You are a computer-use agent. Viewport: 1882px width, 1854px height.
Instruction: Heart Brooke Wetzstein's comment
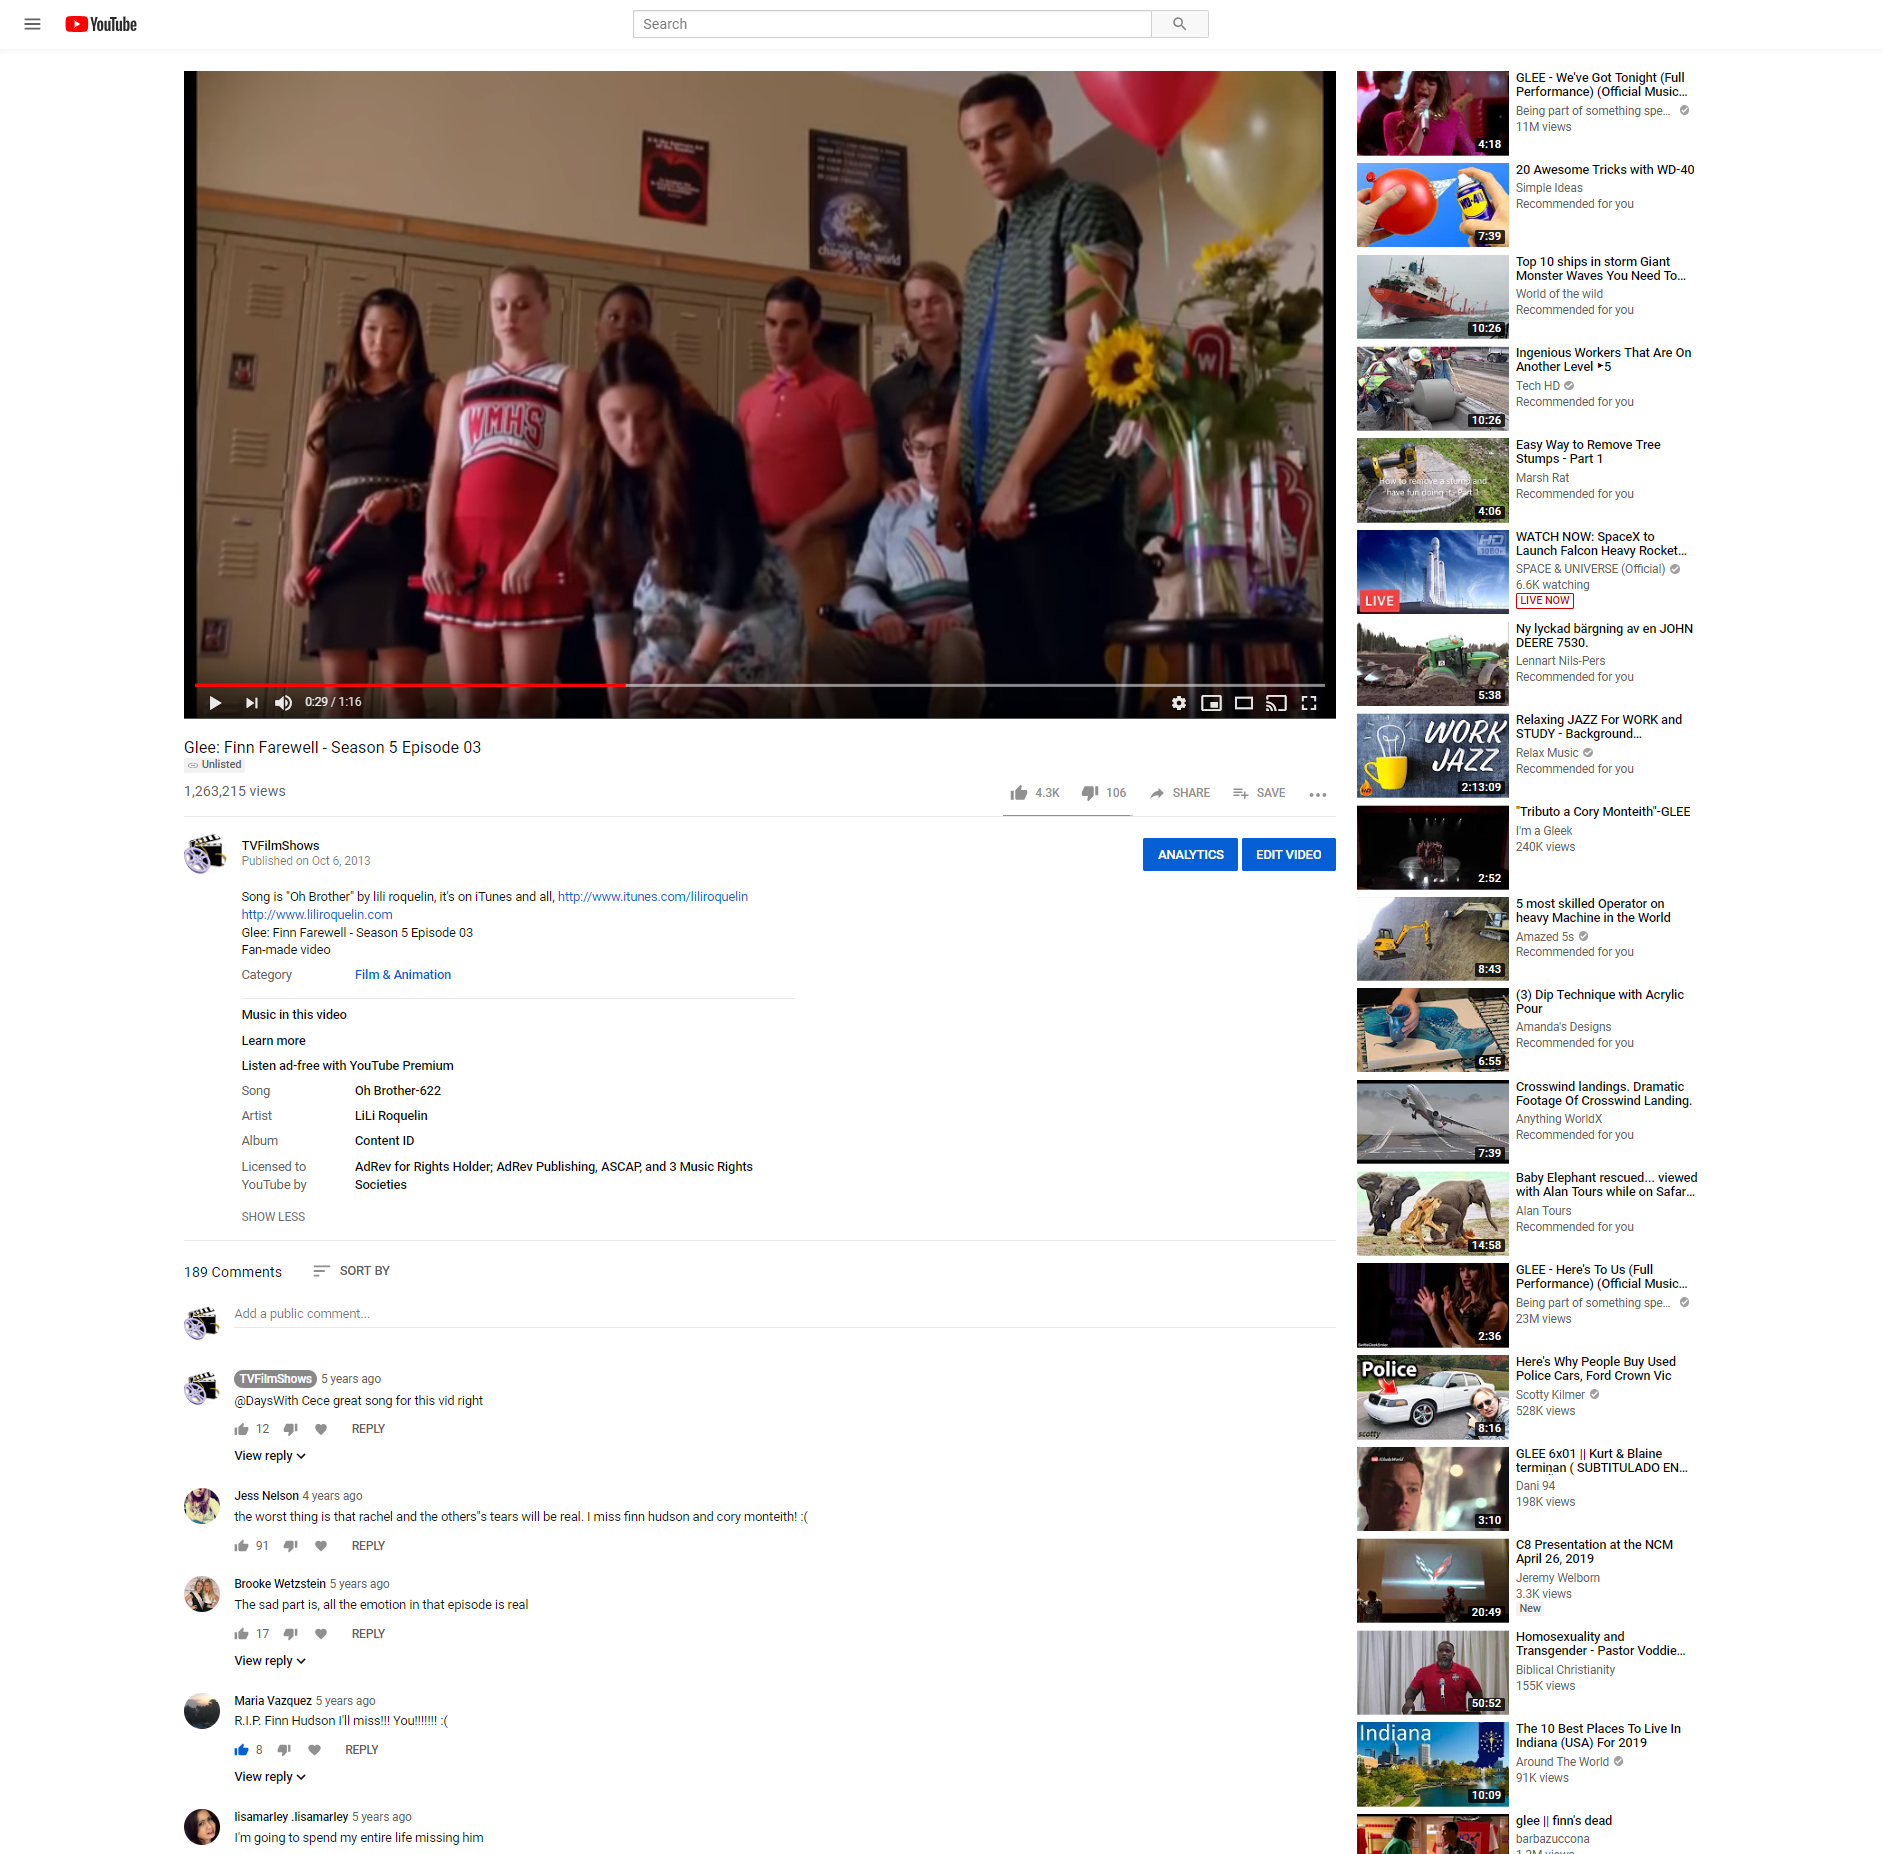point(321,1635)
